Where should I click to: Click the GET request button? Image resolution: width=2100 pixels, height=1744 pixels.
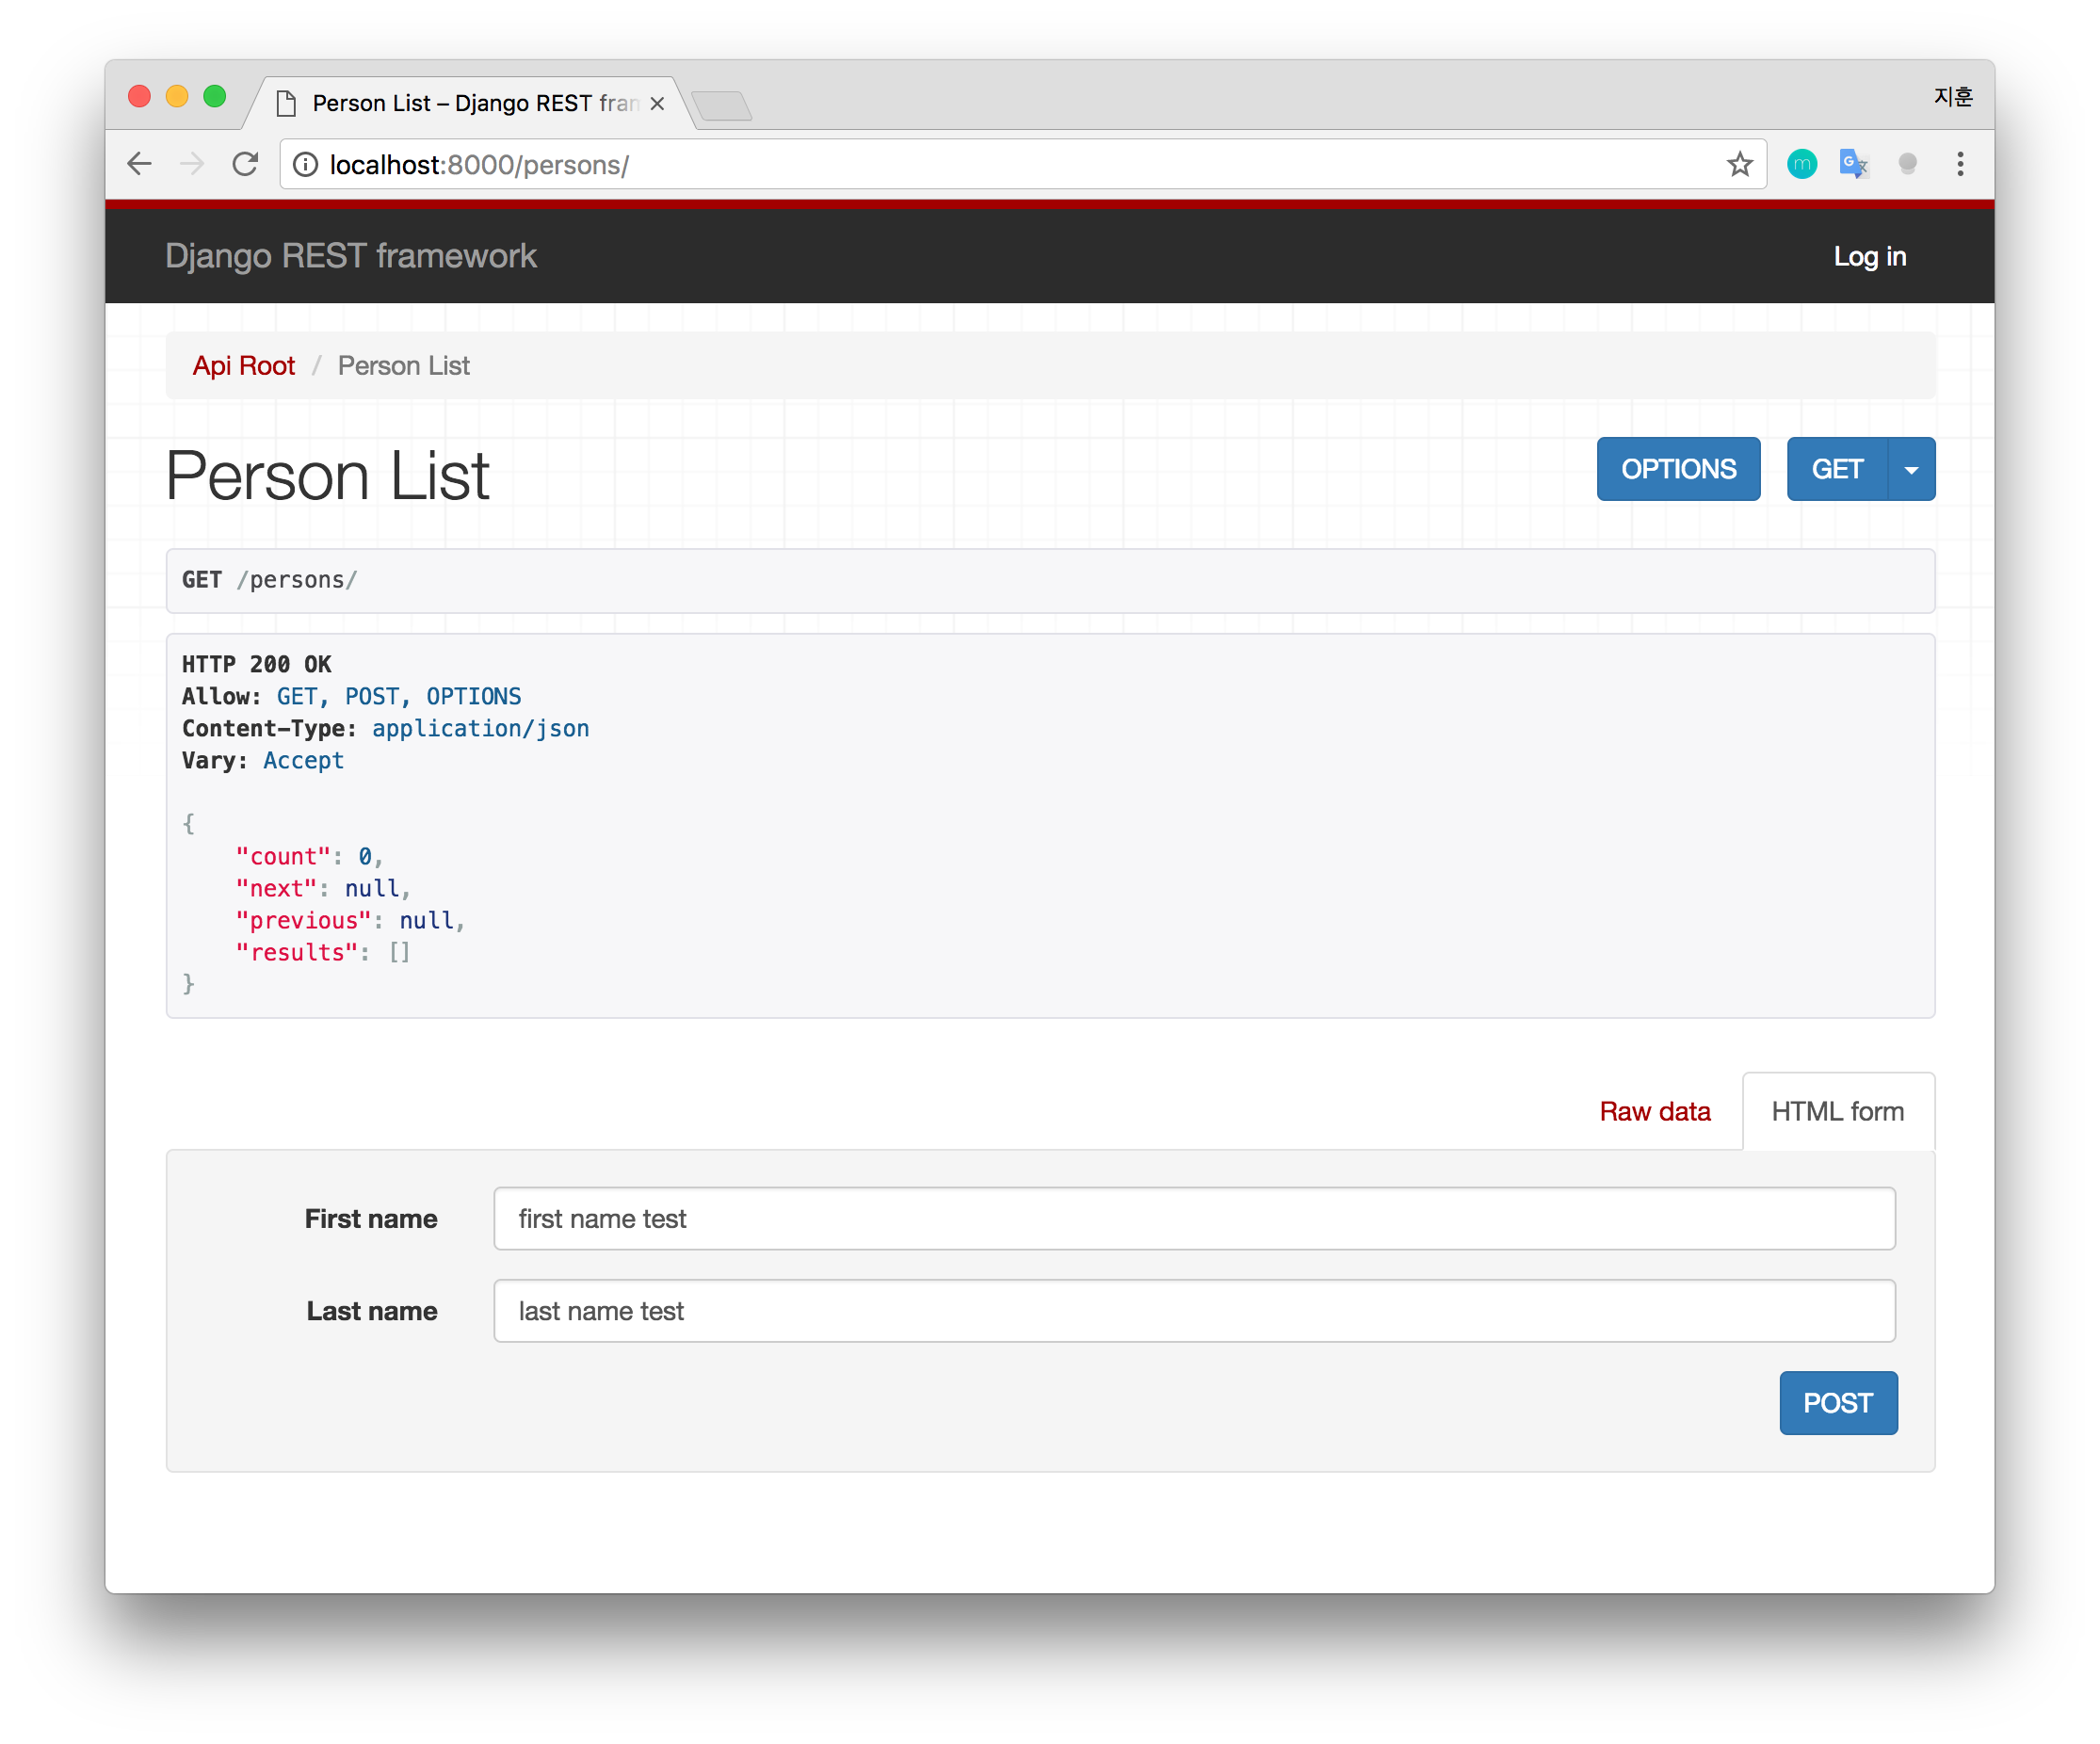[x=1836, y=468]
